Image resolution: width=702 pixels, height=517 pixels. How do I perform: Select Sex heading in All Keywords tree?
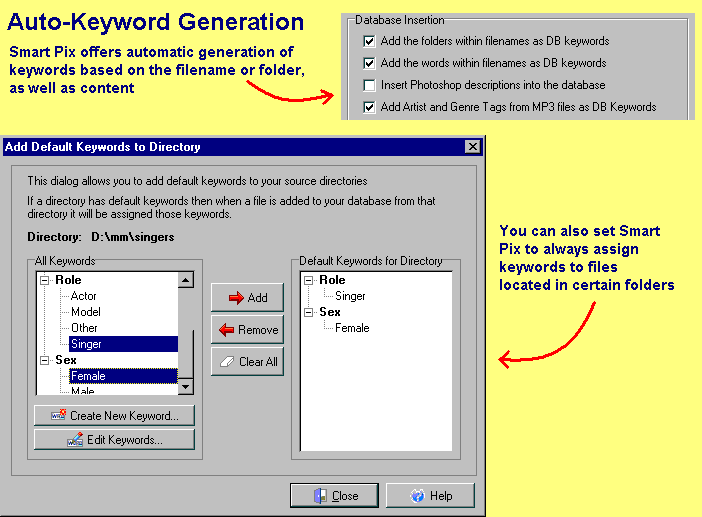pyautogui.click(x=65, y=360)
